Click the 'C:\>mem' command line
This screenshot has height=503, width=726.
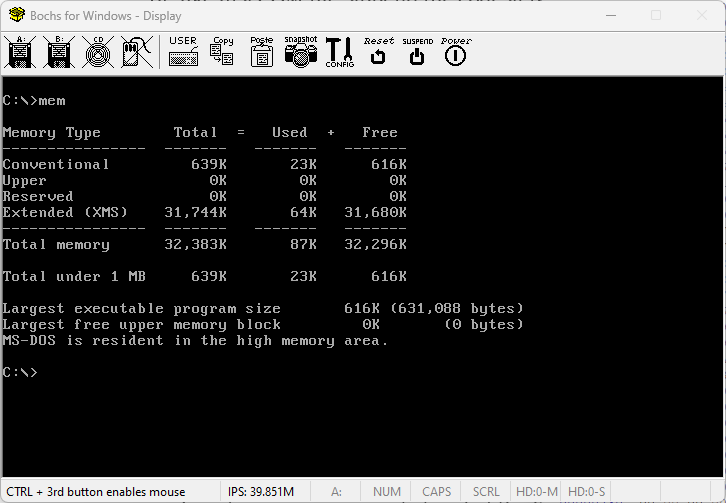pyautogui.click(x=34, y=101)
